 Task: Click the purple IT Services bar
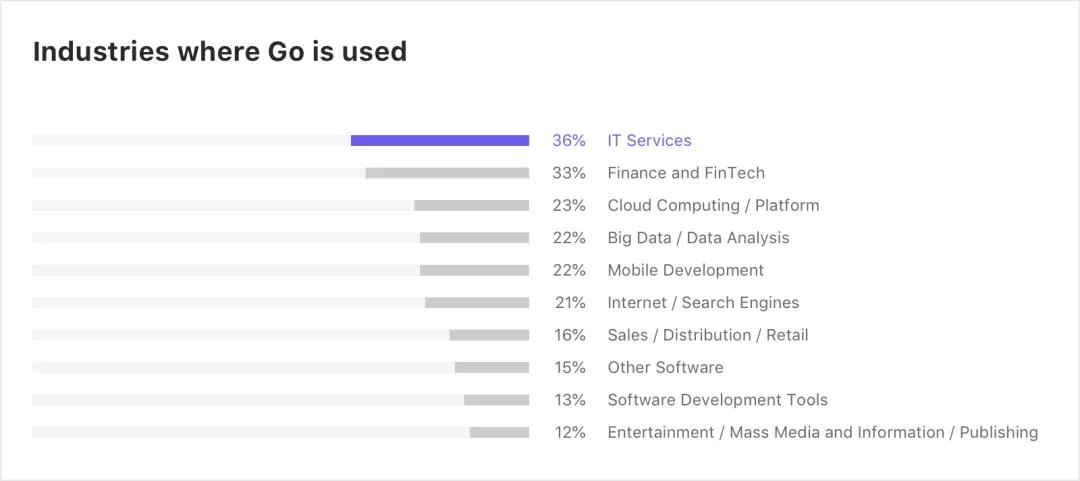click(440, 141)
